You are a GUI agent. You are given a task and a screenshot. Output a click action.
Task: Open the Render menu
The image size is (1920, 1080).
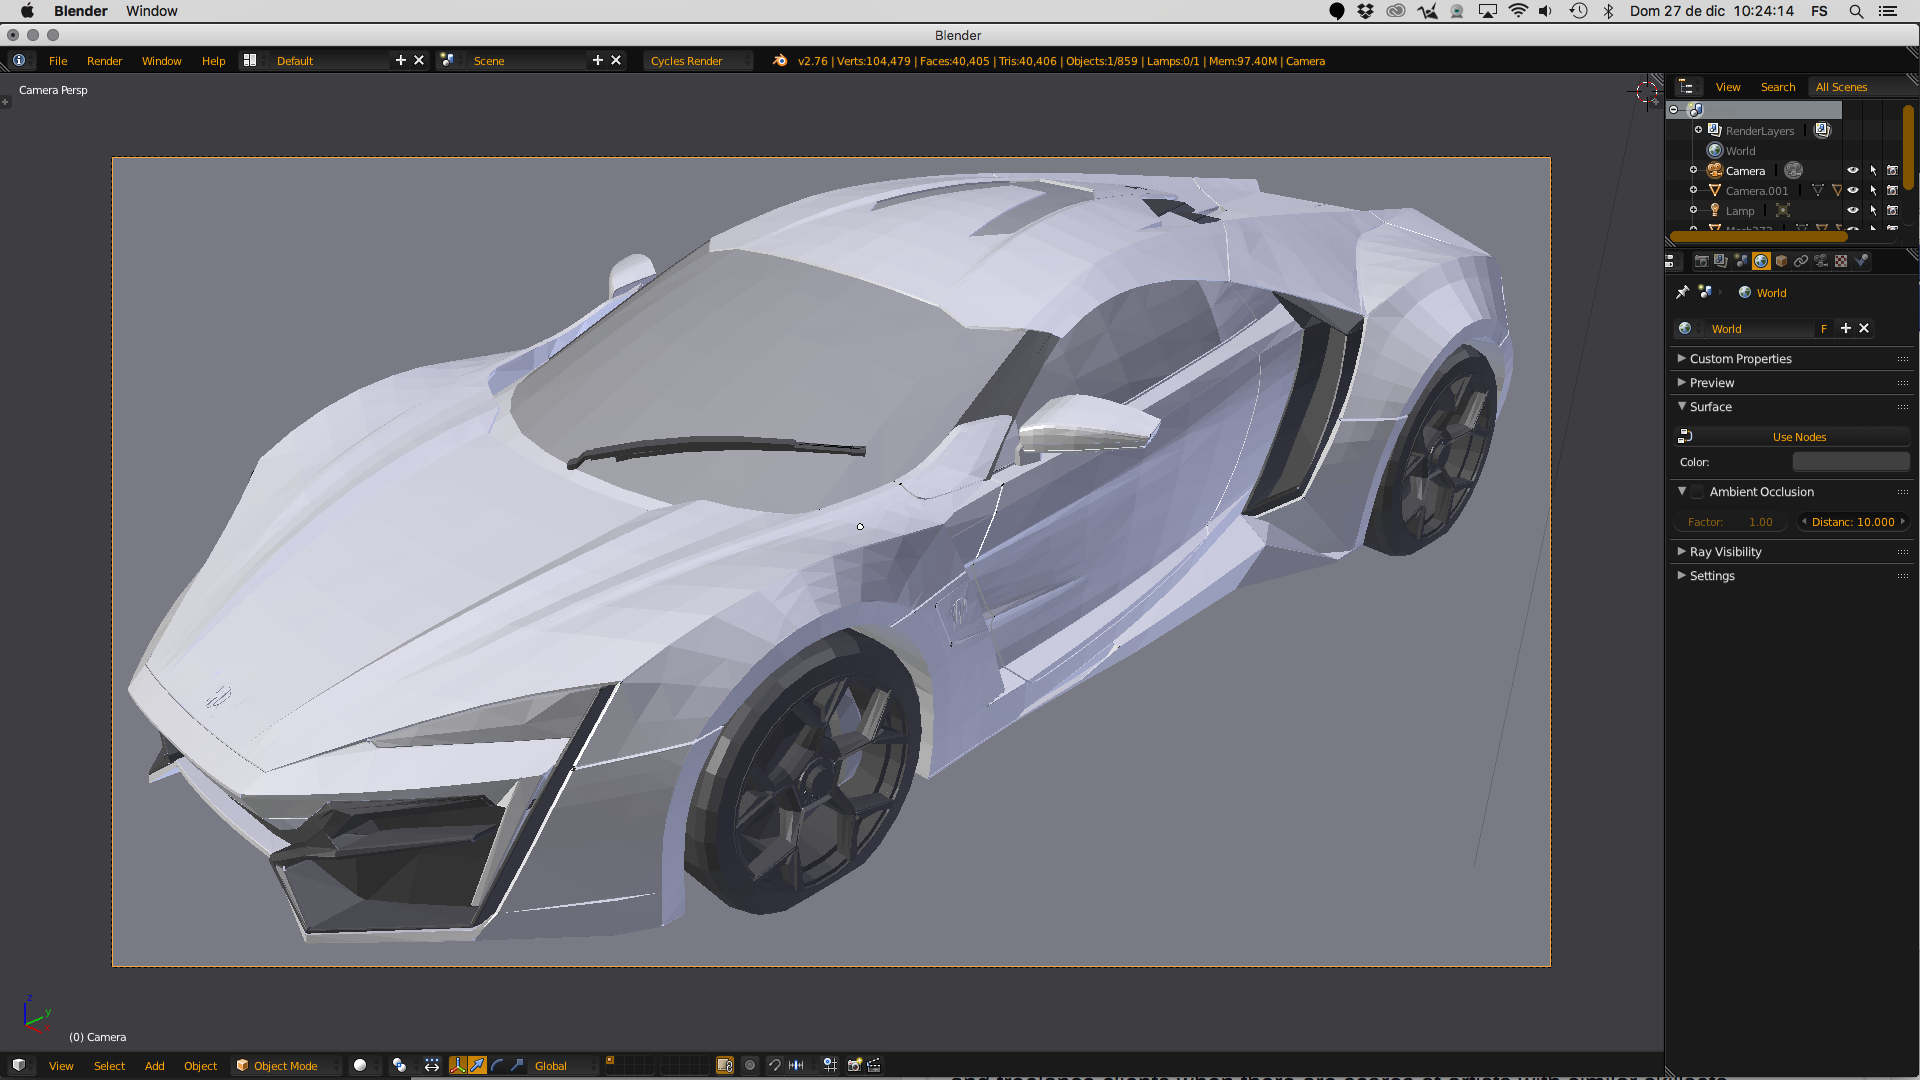click(104, 61)
